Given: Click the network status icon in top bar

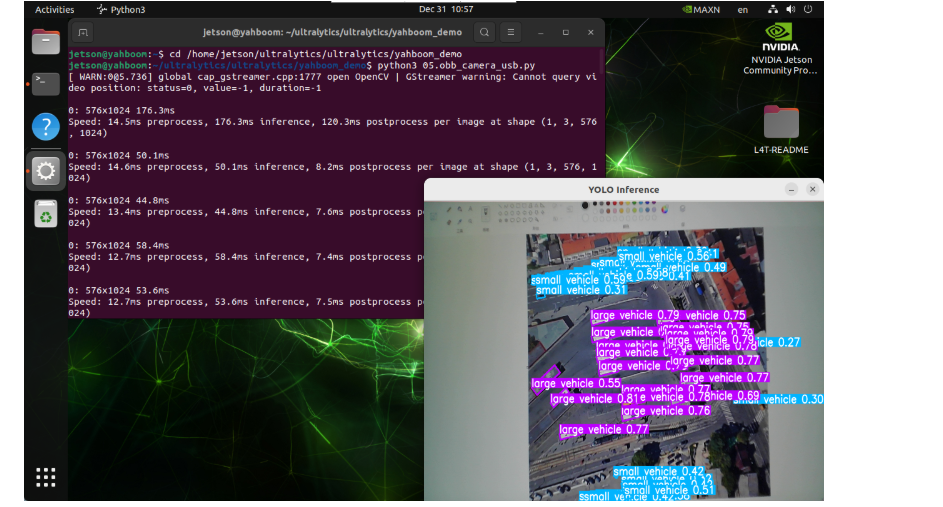Looking at the screenshot, I should coord(773,10).
